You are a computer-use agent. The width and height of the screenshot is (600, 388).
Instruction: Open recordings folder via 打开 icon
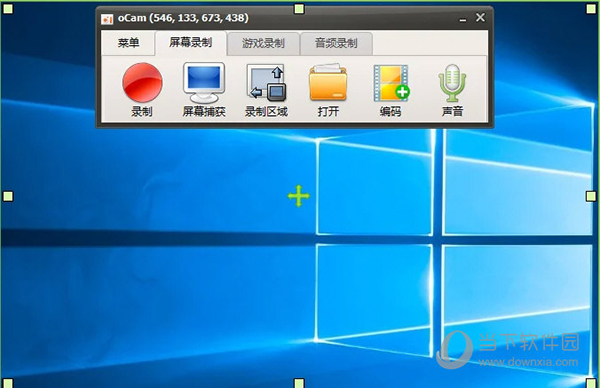[x=328, y=83]
